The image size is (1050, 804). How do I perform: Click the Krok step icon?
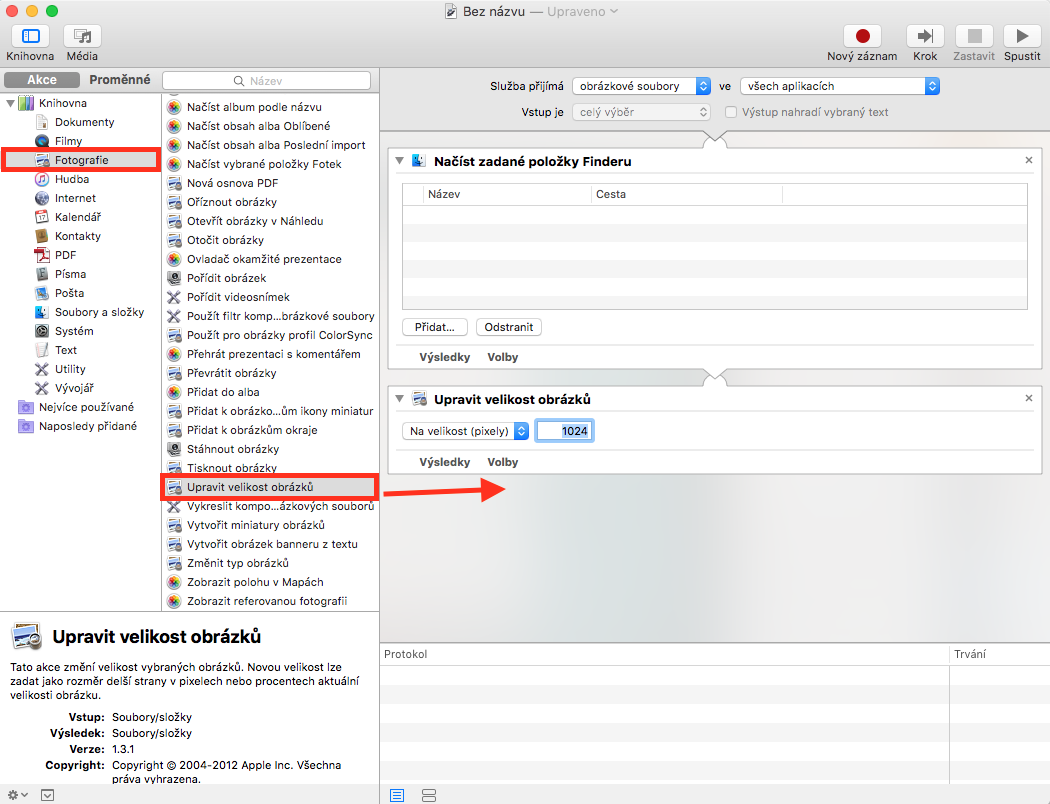click(925, 36)
